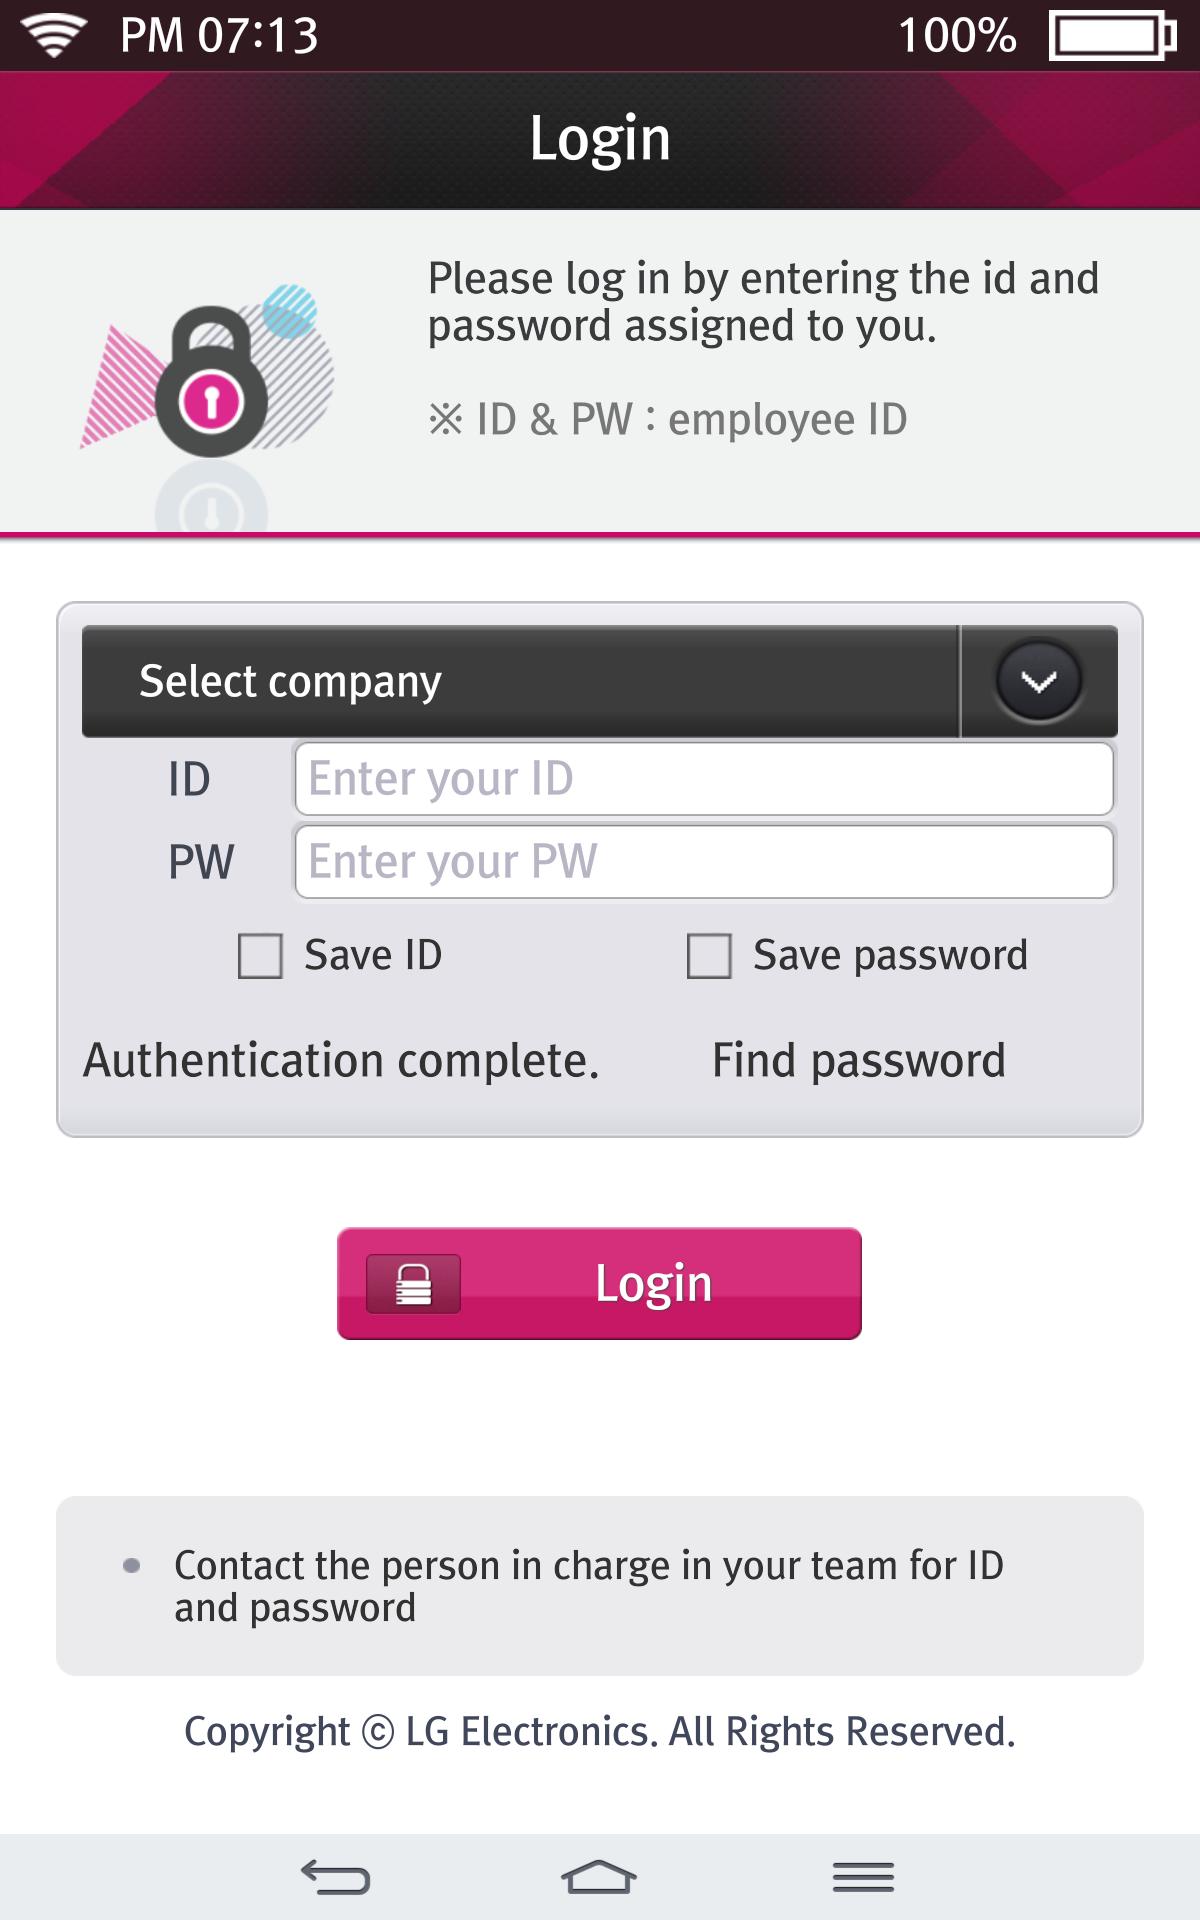Tick the Save password checkbox
Viewport: 1200px width, 1920px height.
click(x=709, y=956)
